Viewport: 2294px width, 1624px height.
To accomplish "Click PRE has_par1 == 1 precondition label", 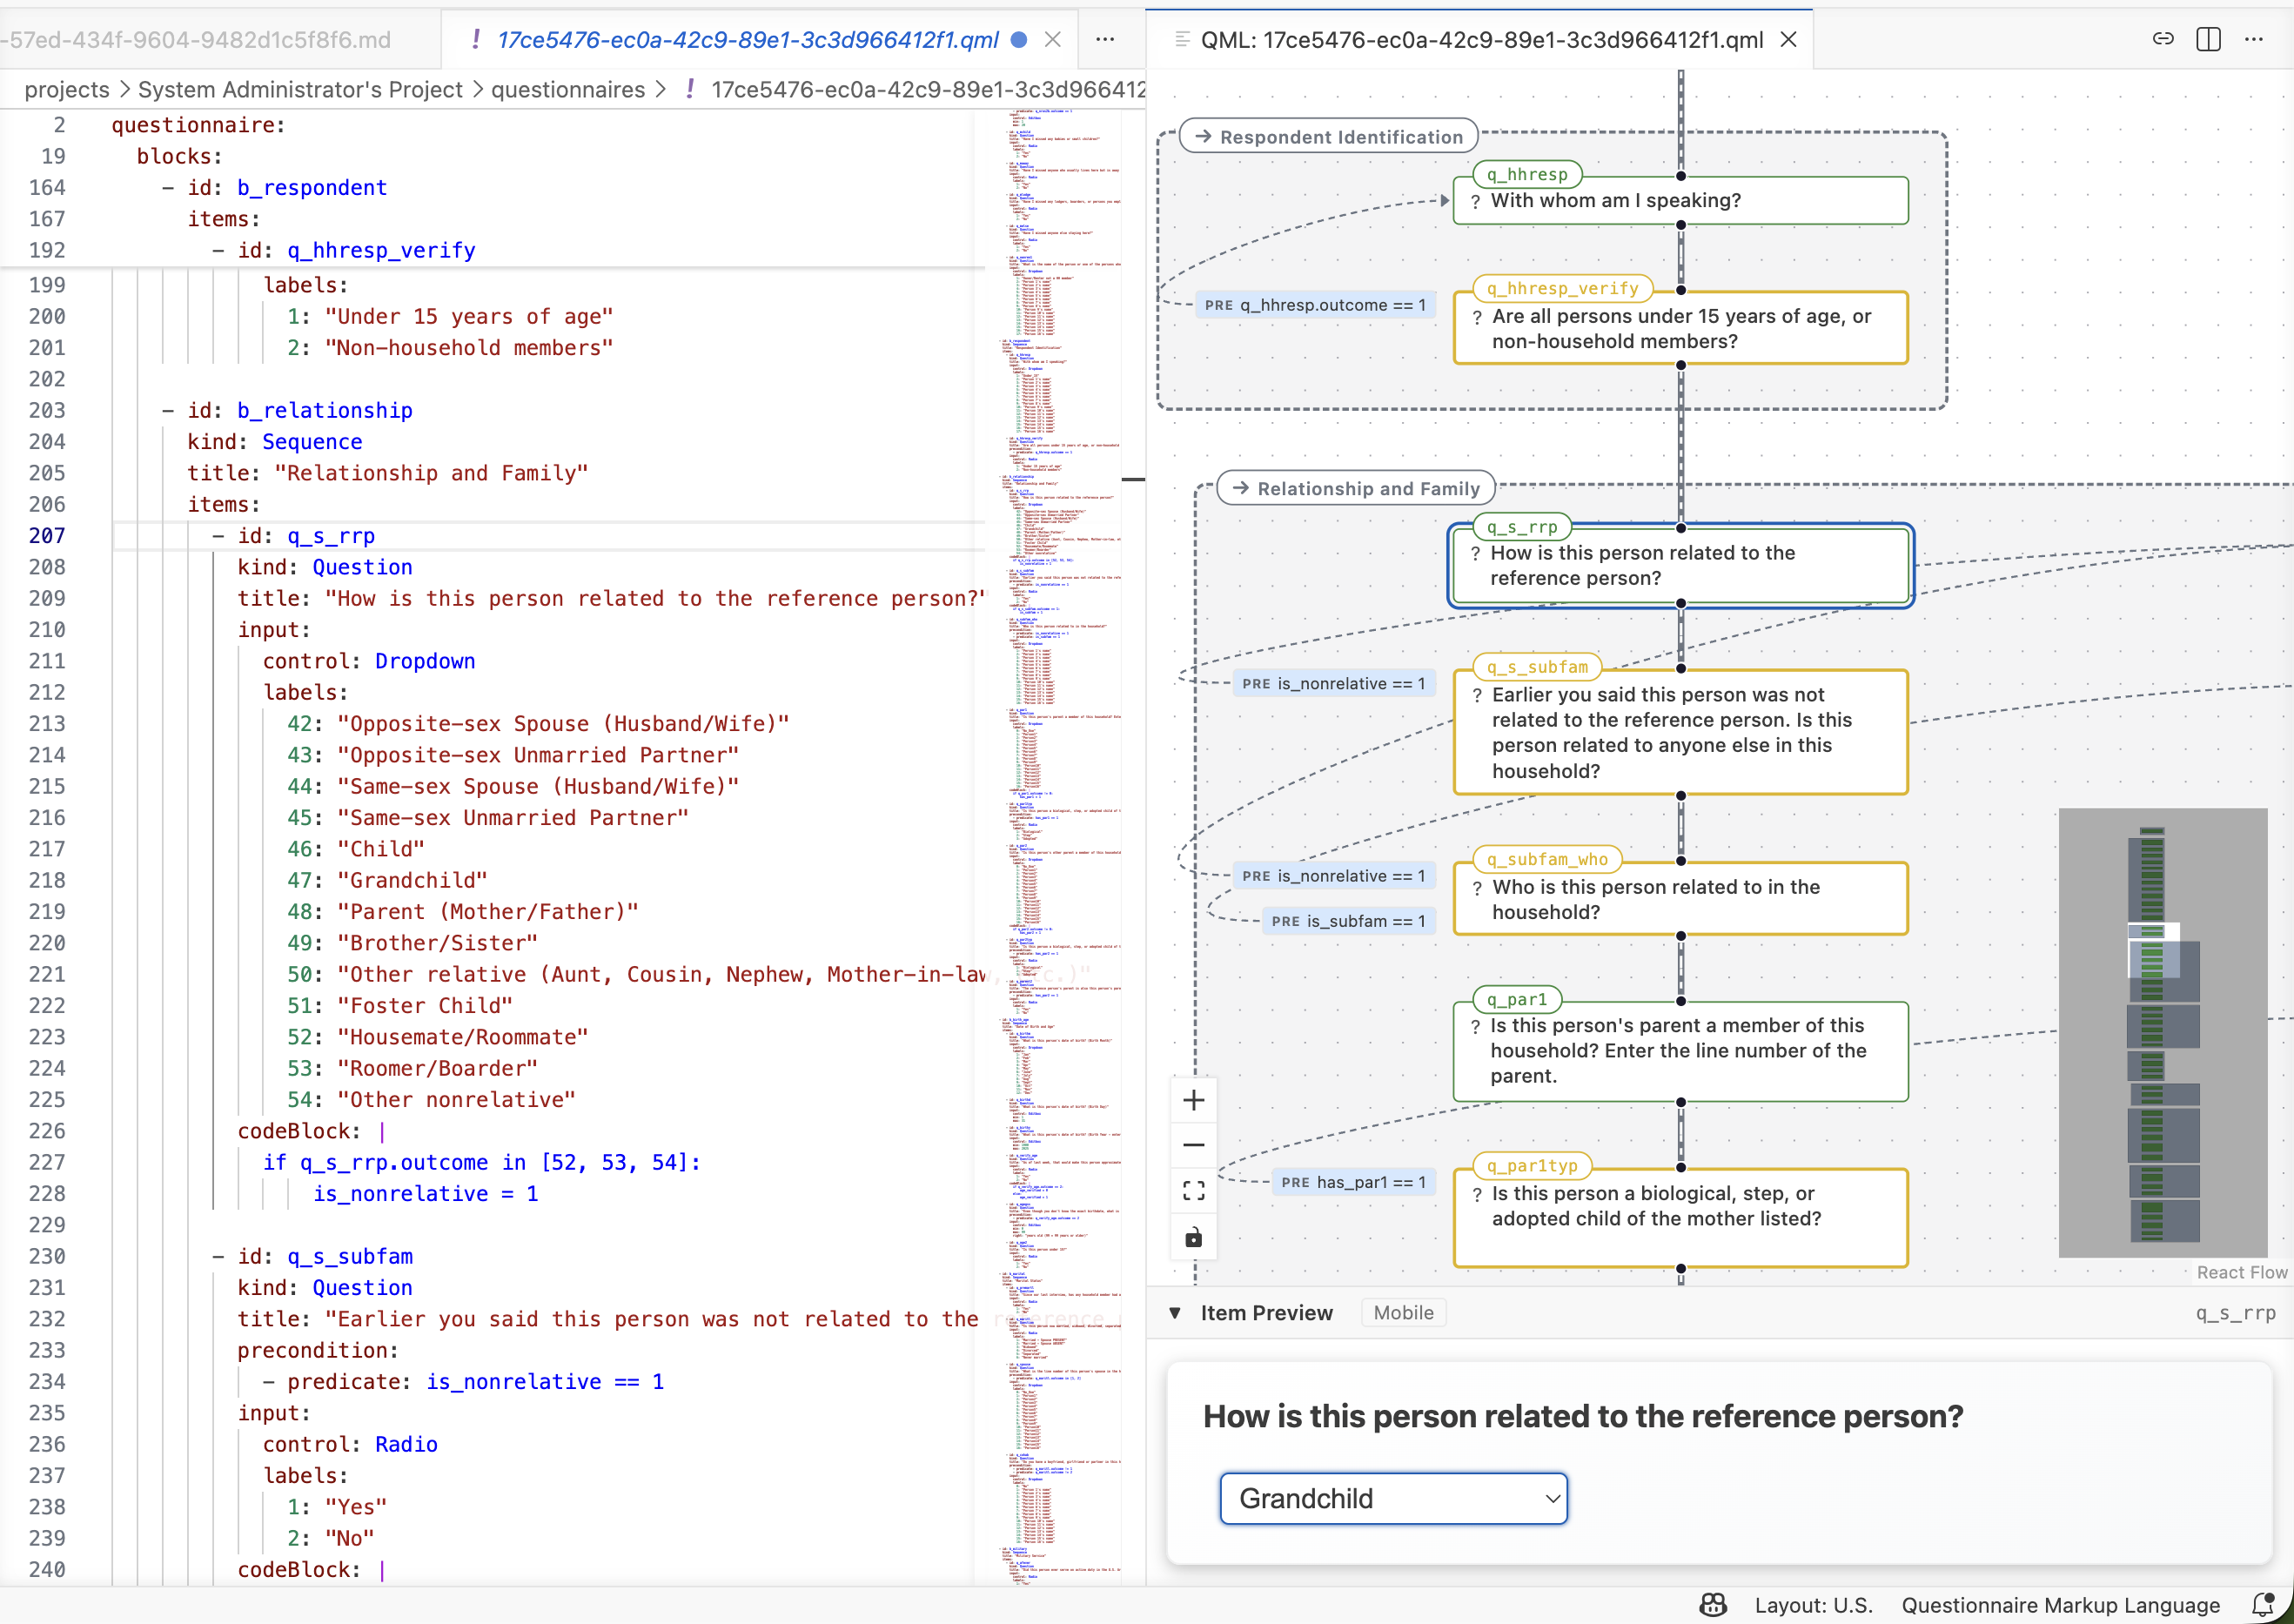I will click(x=1353, y=1182).
